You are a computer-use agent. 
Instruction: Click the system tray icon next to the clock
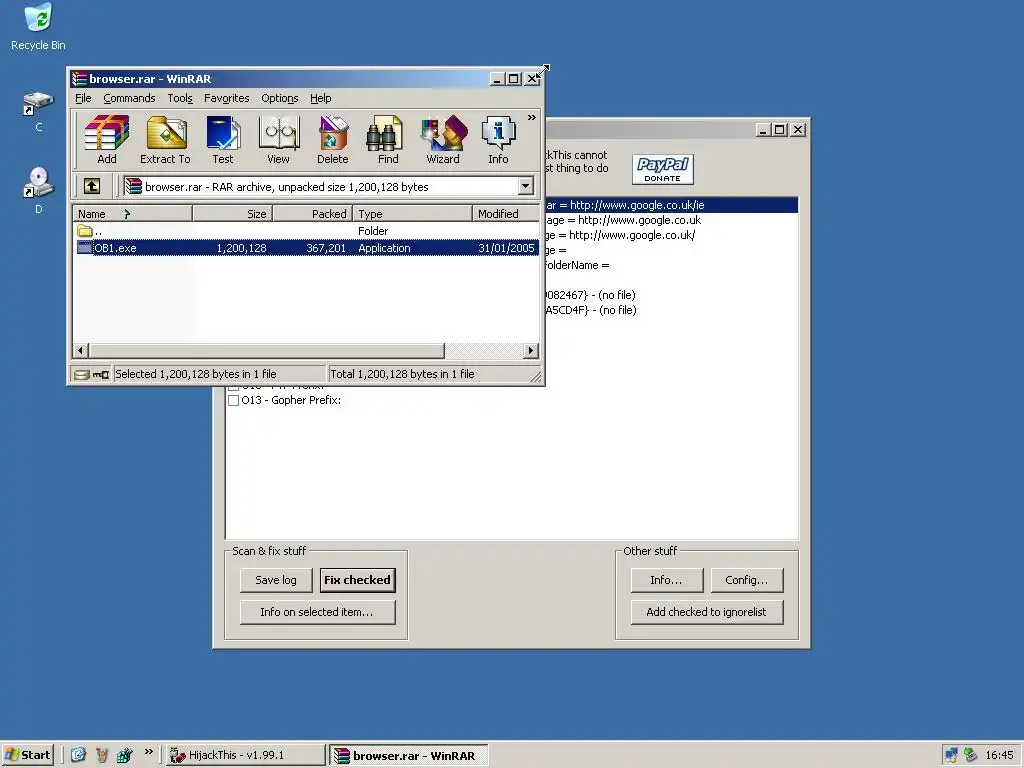click(970, 755)
